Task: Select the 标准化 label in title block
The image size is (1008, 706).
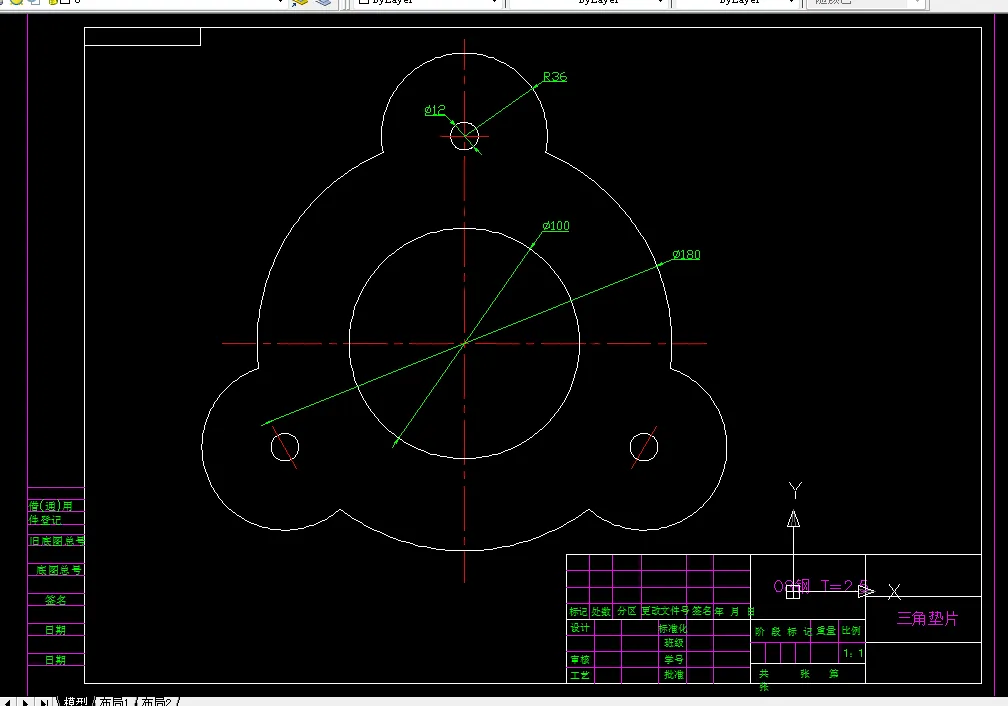Action: (672, 628)
